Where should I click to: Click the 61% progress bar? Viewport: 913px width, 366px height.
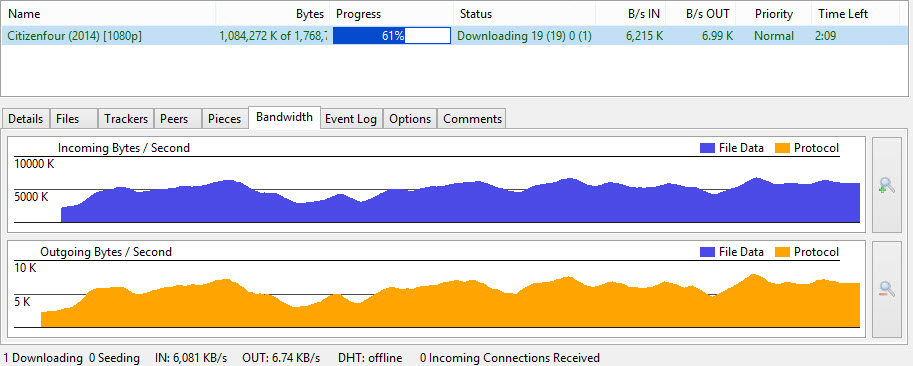point(392,36)
